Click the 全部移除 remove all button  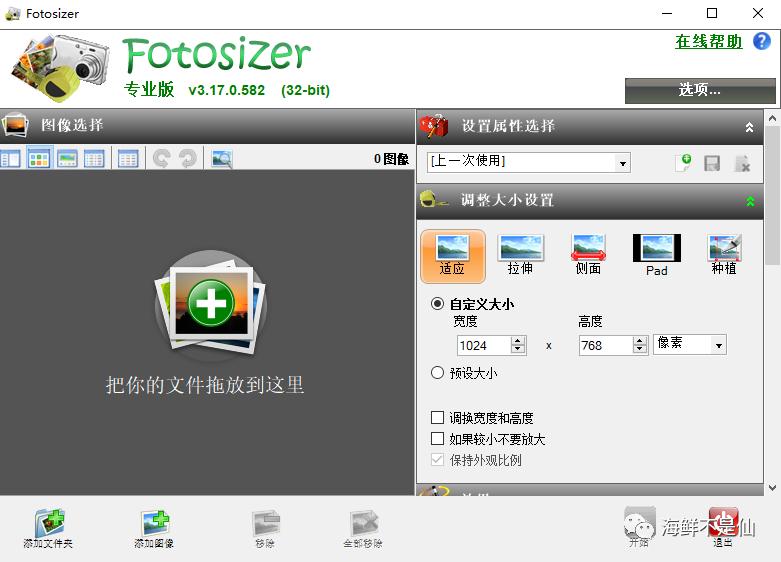coord(363,529)
